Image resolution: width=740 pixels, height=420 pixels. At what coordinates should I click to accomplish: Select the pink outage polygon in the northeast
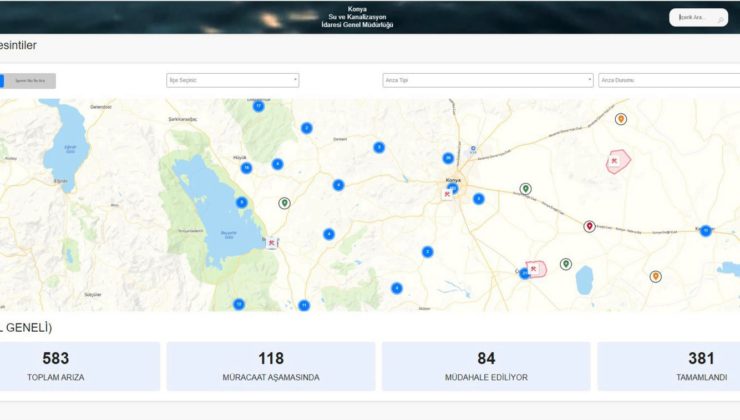617,161
